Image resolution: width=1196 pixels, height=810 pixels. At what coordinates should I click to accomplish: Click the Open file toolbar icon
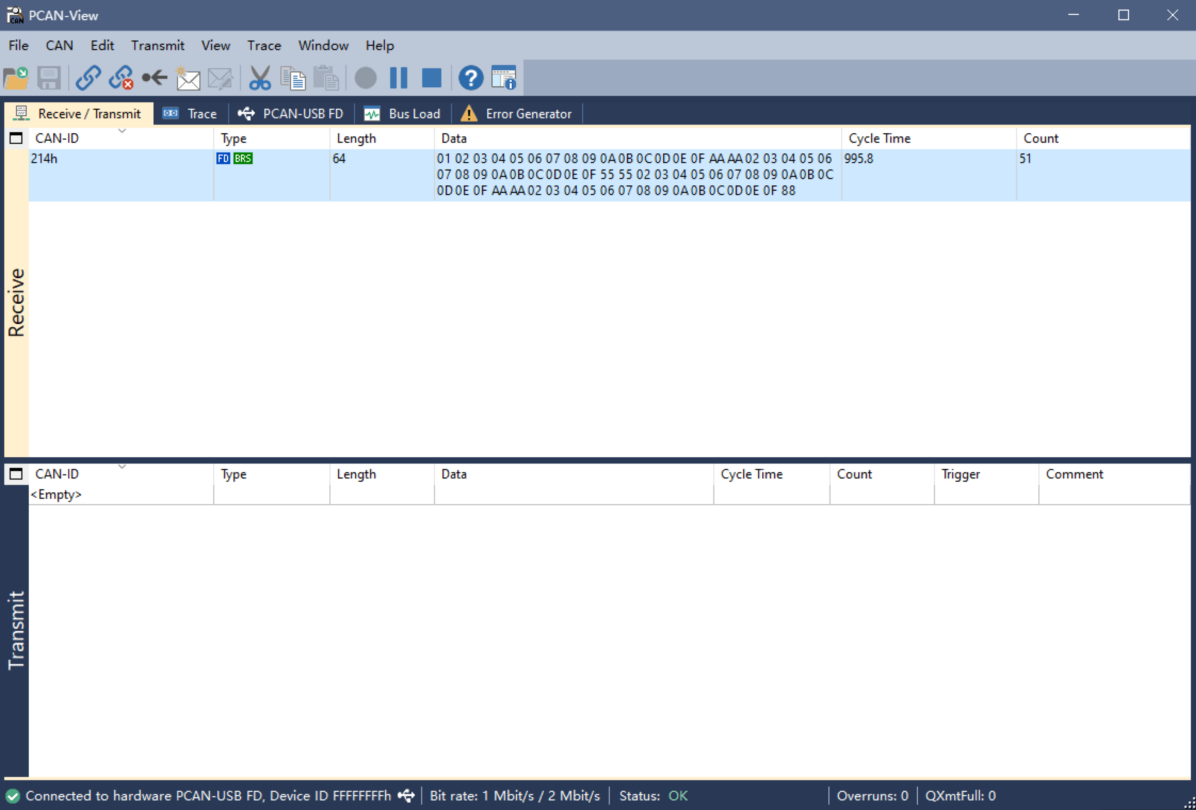point(16,78)
